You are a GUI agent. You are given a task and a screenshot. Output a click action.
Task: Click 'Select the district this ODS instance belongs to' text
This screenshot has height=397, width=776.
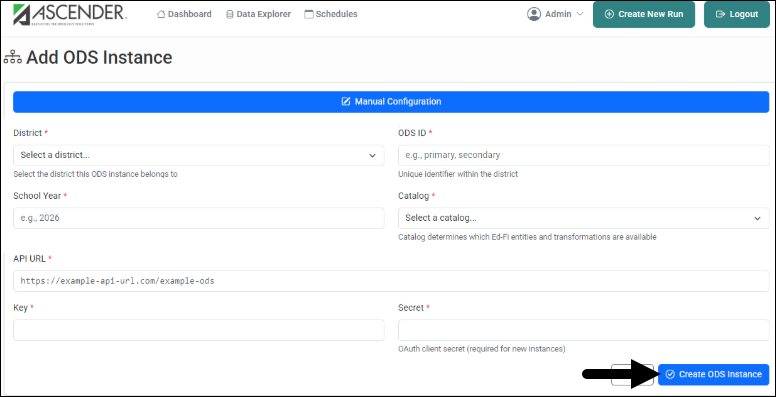coord(96,174)
